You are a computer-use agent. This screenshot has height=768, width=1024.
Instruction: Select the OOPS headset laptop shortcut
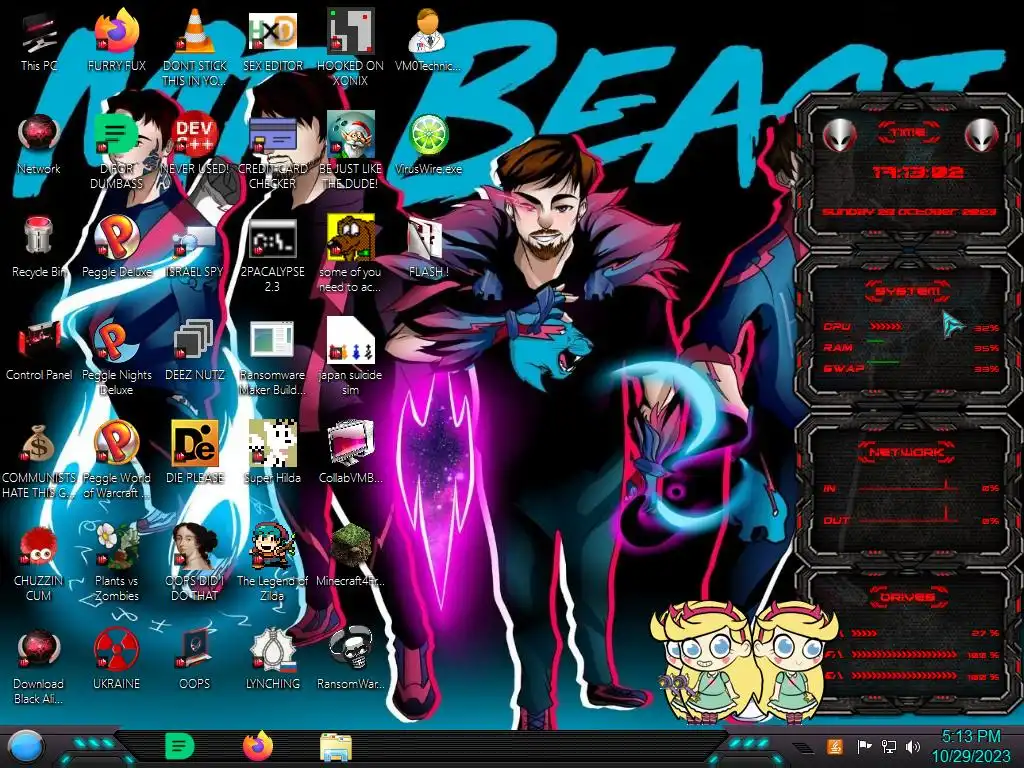(195, 658)
